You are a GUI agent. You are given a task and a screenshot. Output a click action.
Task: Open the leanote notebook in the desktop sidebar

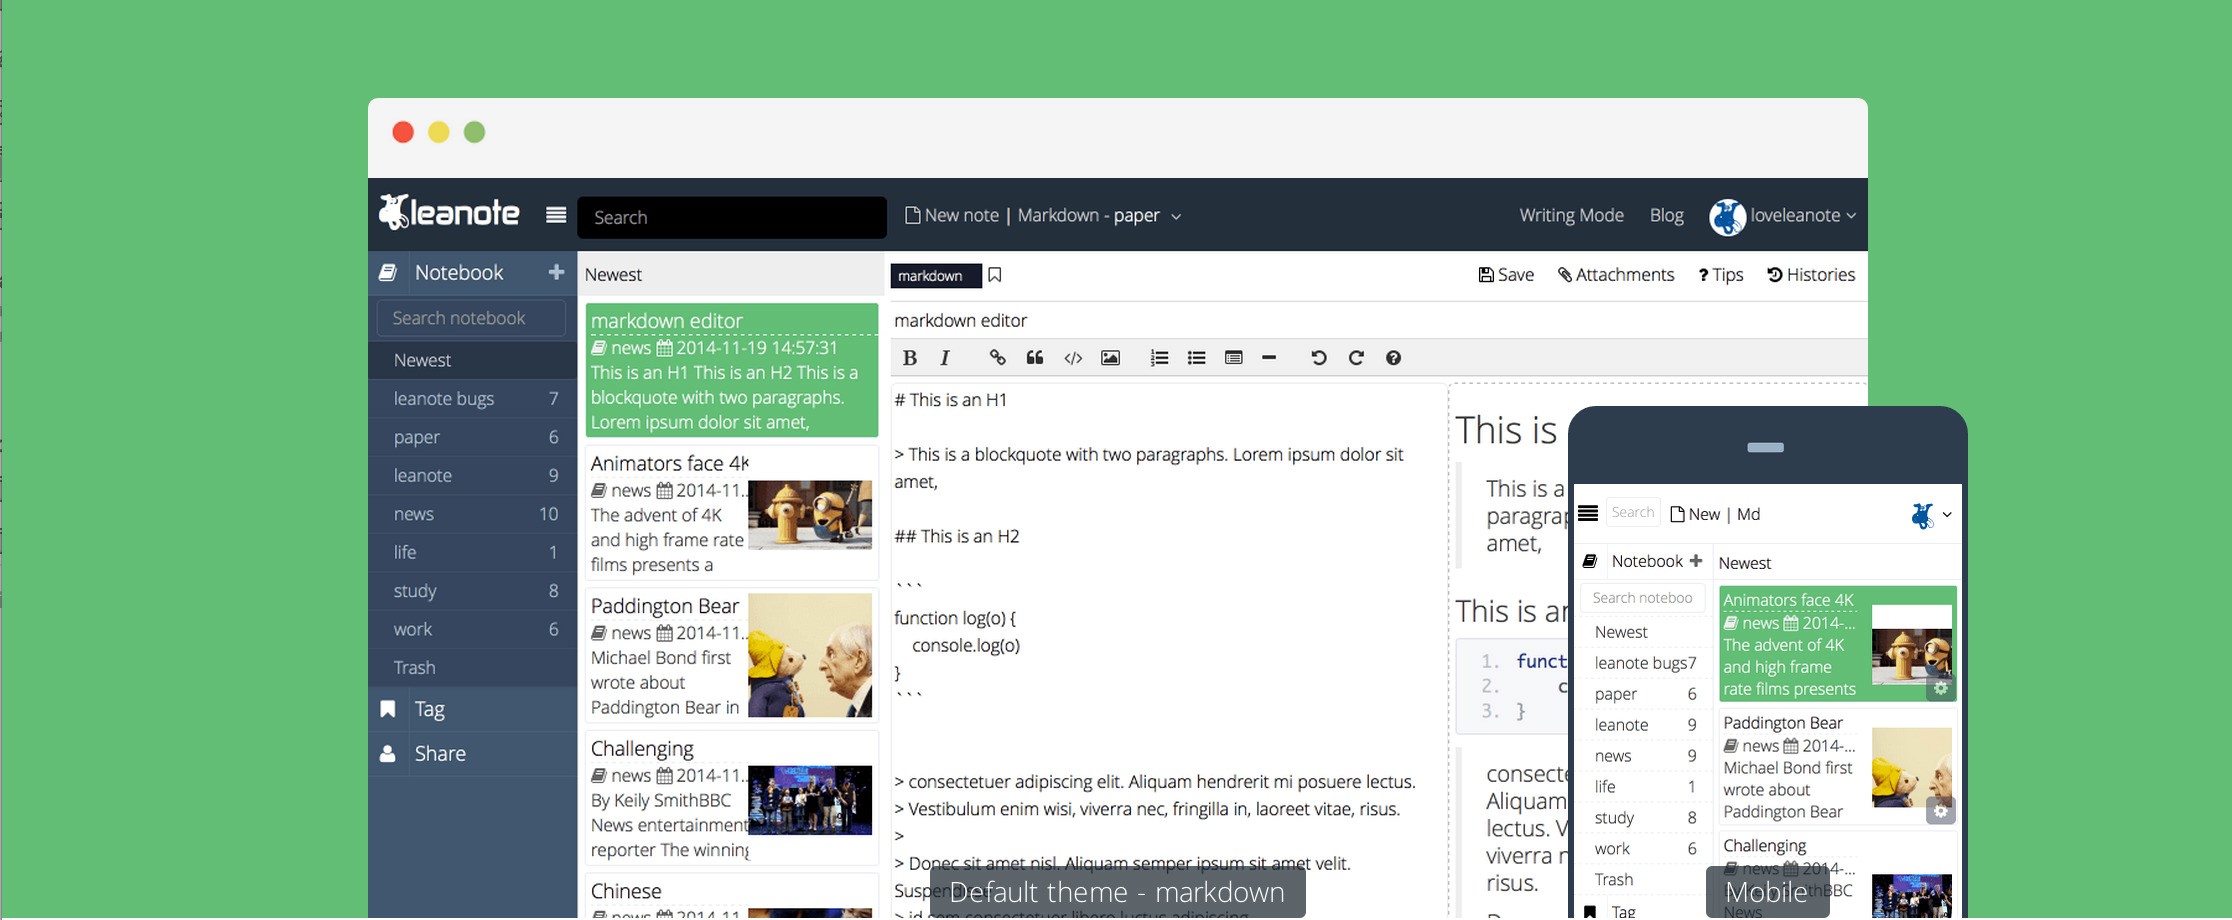click(472, 475)
